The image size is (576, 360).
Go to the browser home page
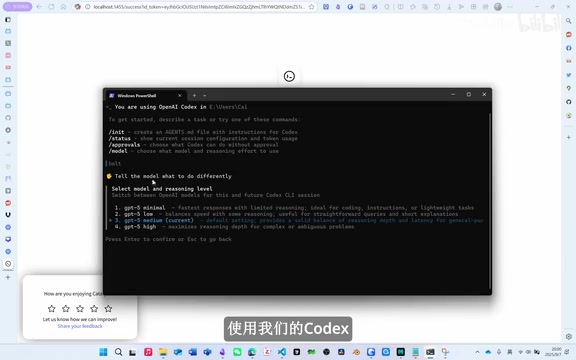tap(63, 7)
